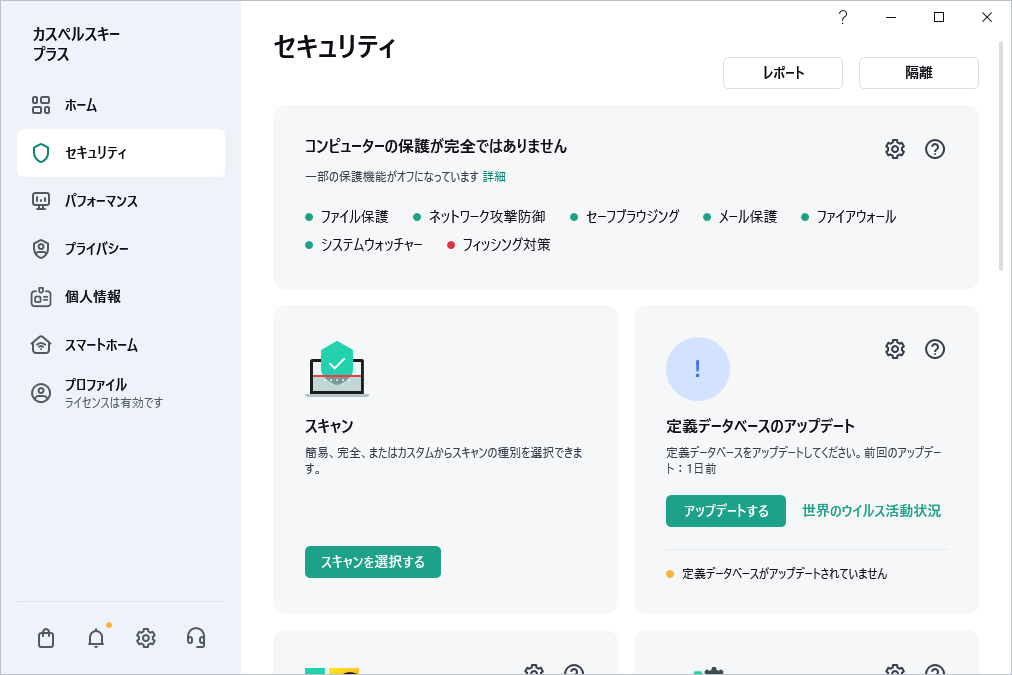Open the 詳細 link
1012x675 pixels.
click(494, 176)
